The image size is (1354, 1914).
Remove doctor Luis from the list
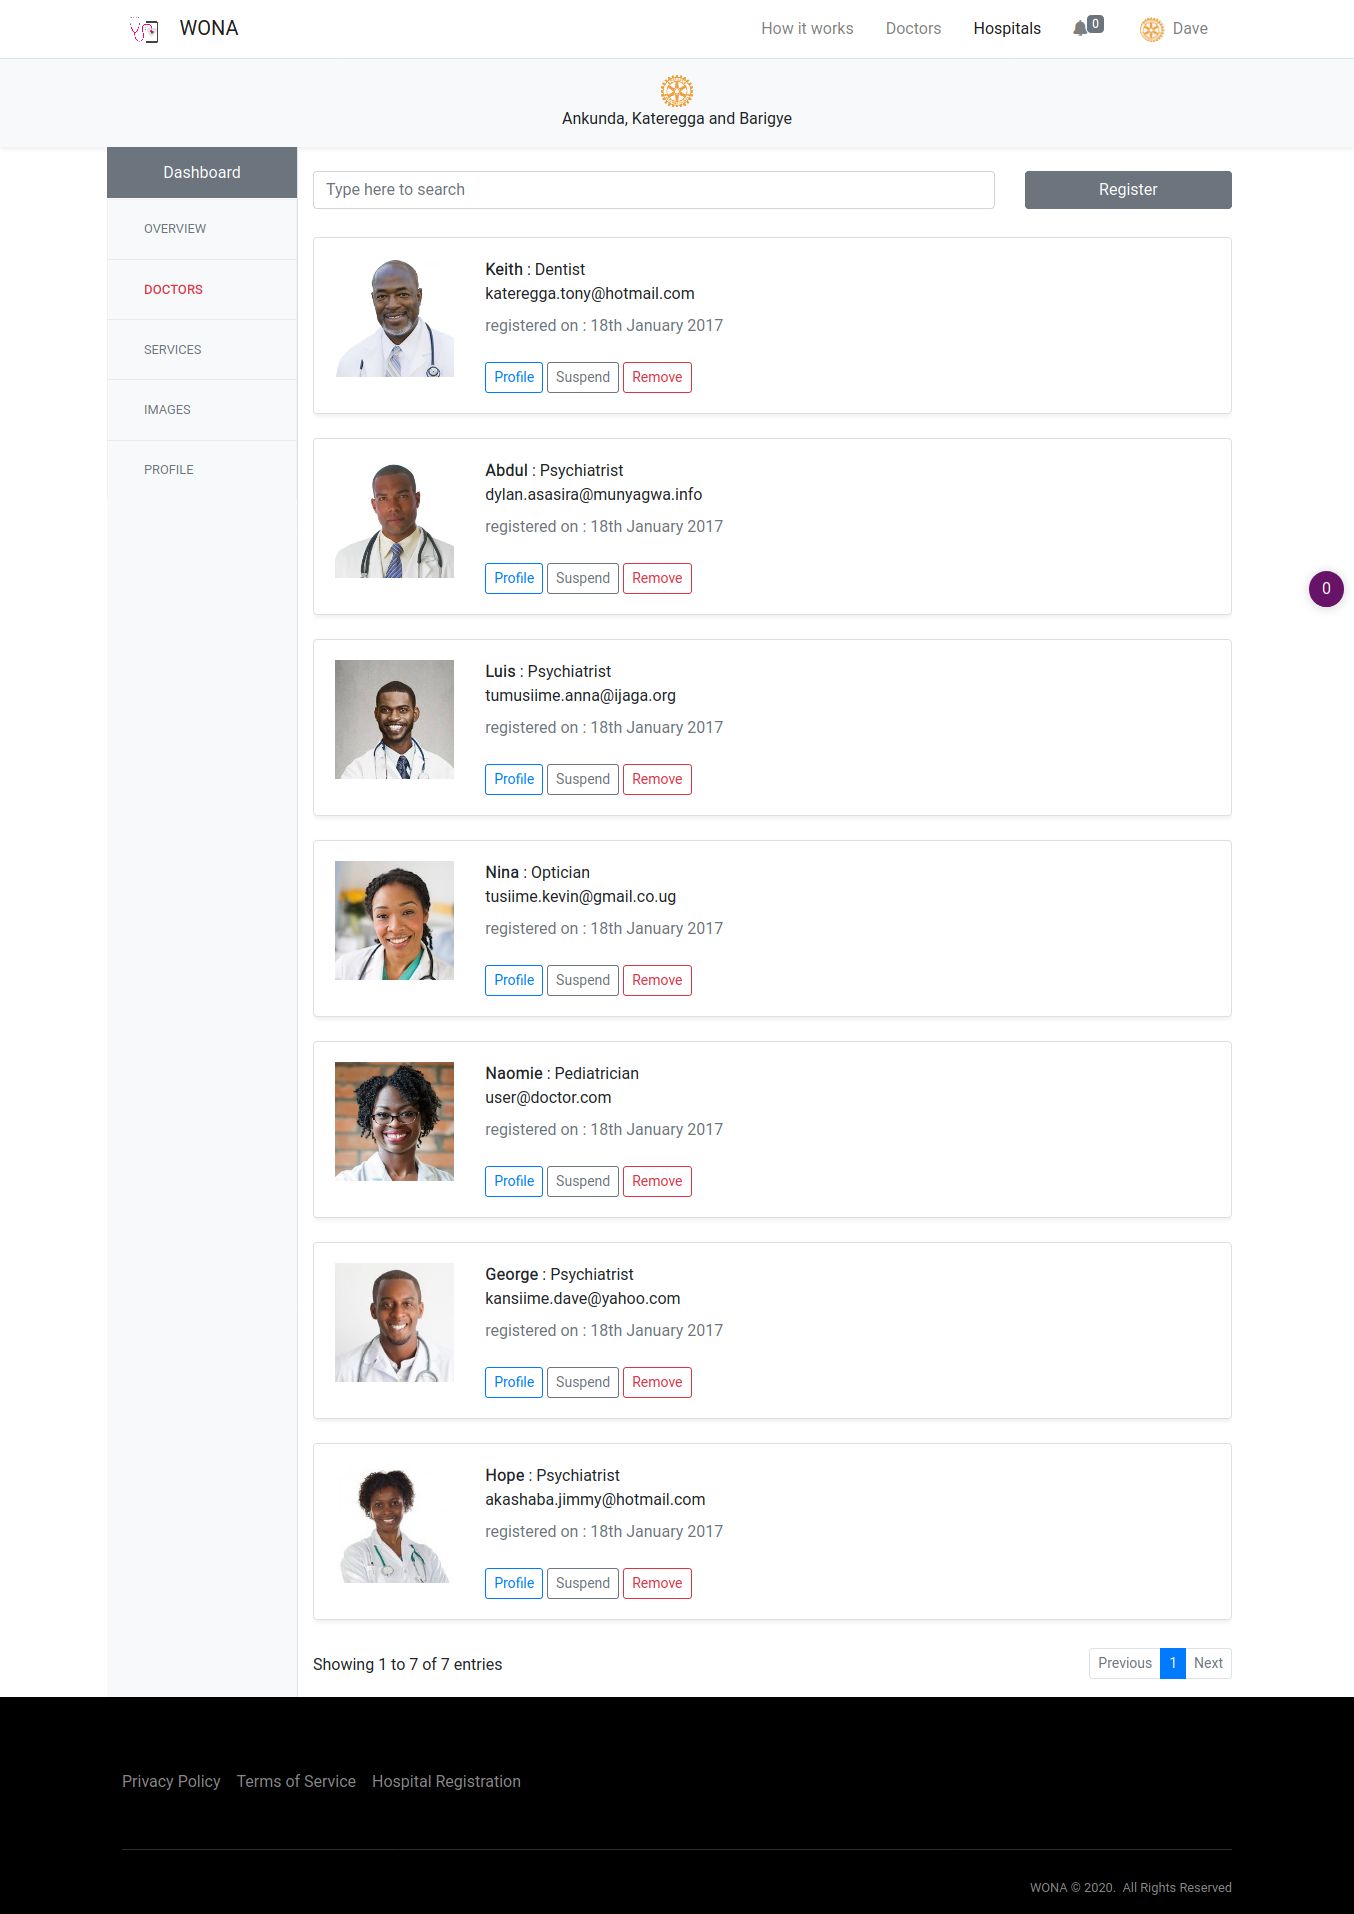click(x=657, y=779)
